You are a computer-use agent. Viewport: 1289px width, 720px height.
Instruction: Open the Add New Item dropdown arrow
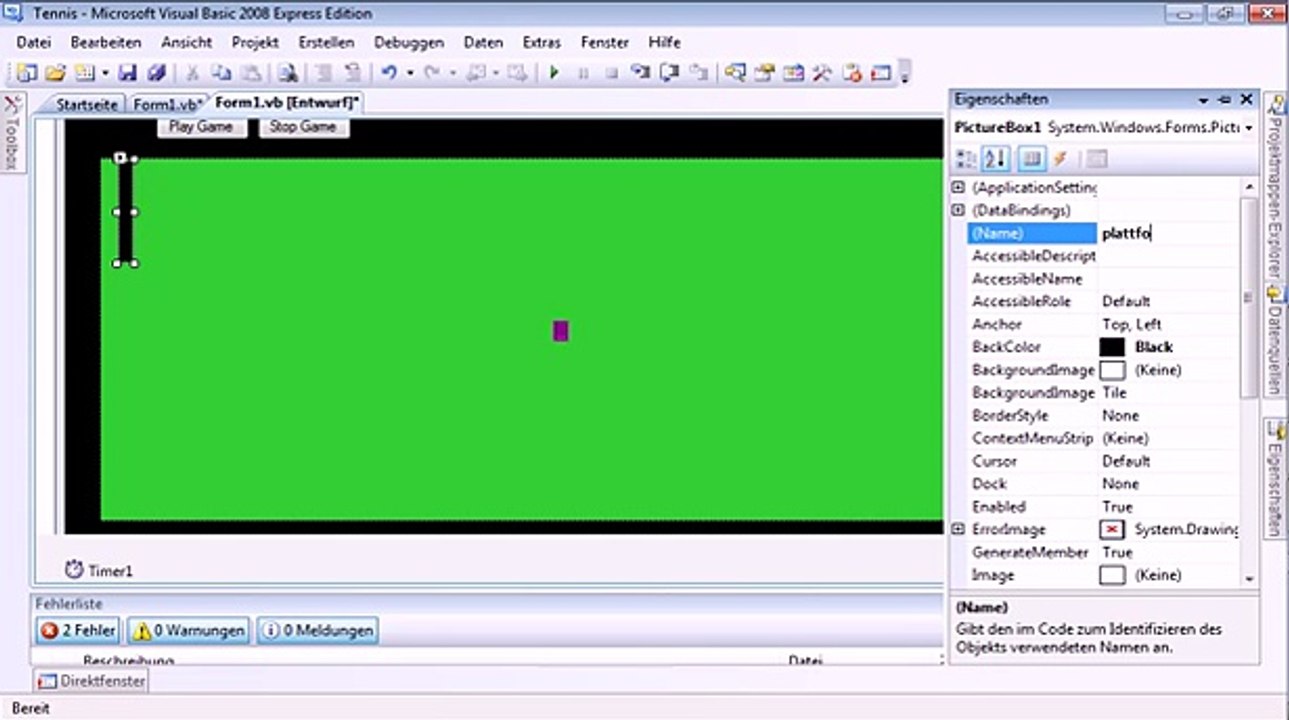(x=104, y=73)
